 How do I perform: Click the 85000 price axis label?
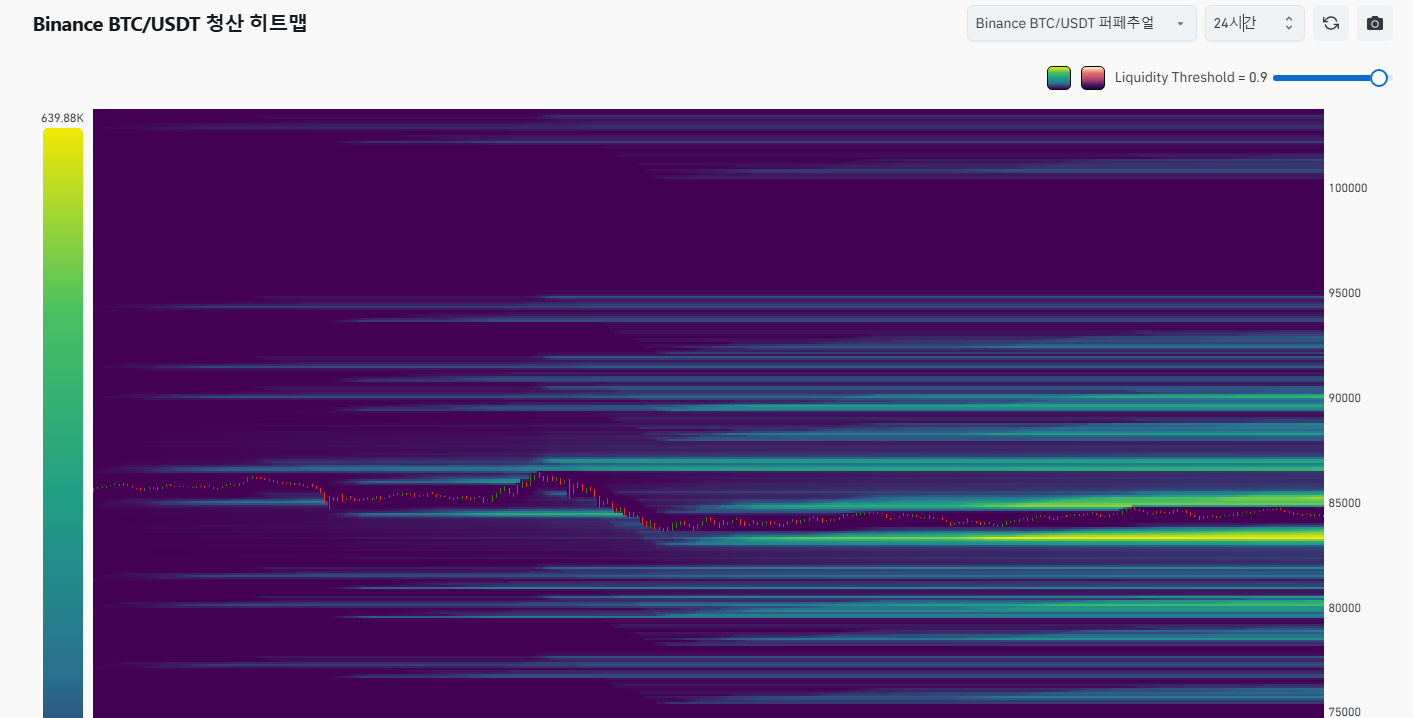click(1345, 503)
